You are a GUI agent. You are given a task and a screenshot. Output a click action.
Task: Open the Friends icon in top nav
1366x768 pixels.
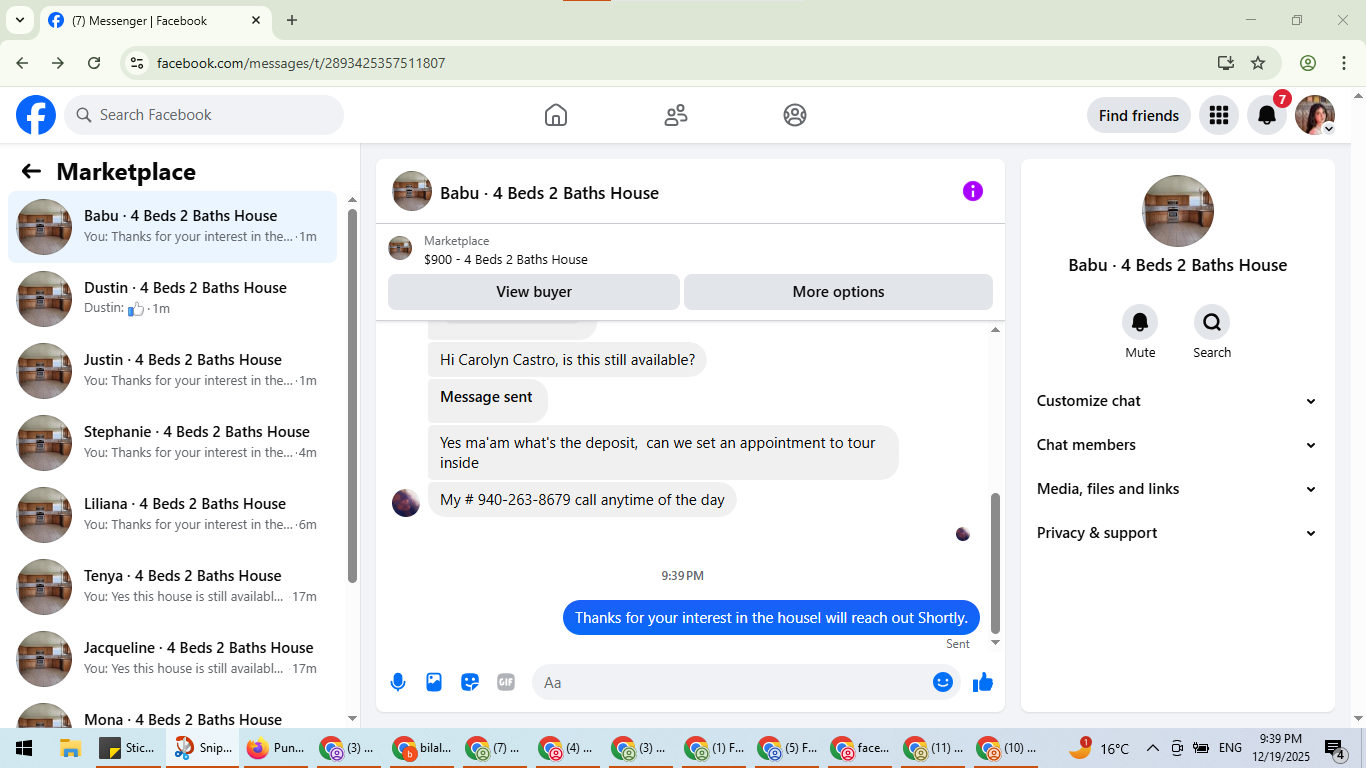[676, 115]
